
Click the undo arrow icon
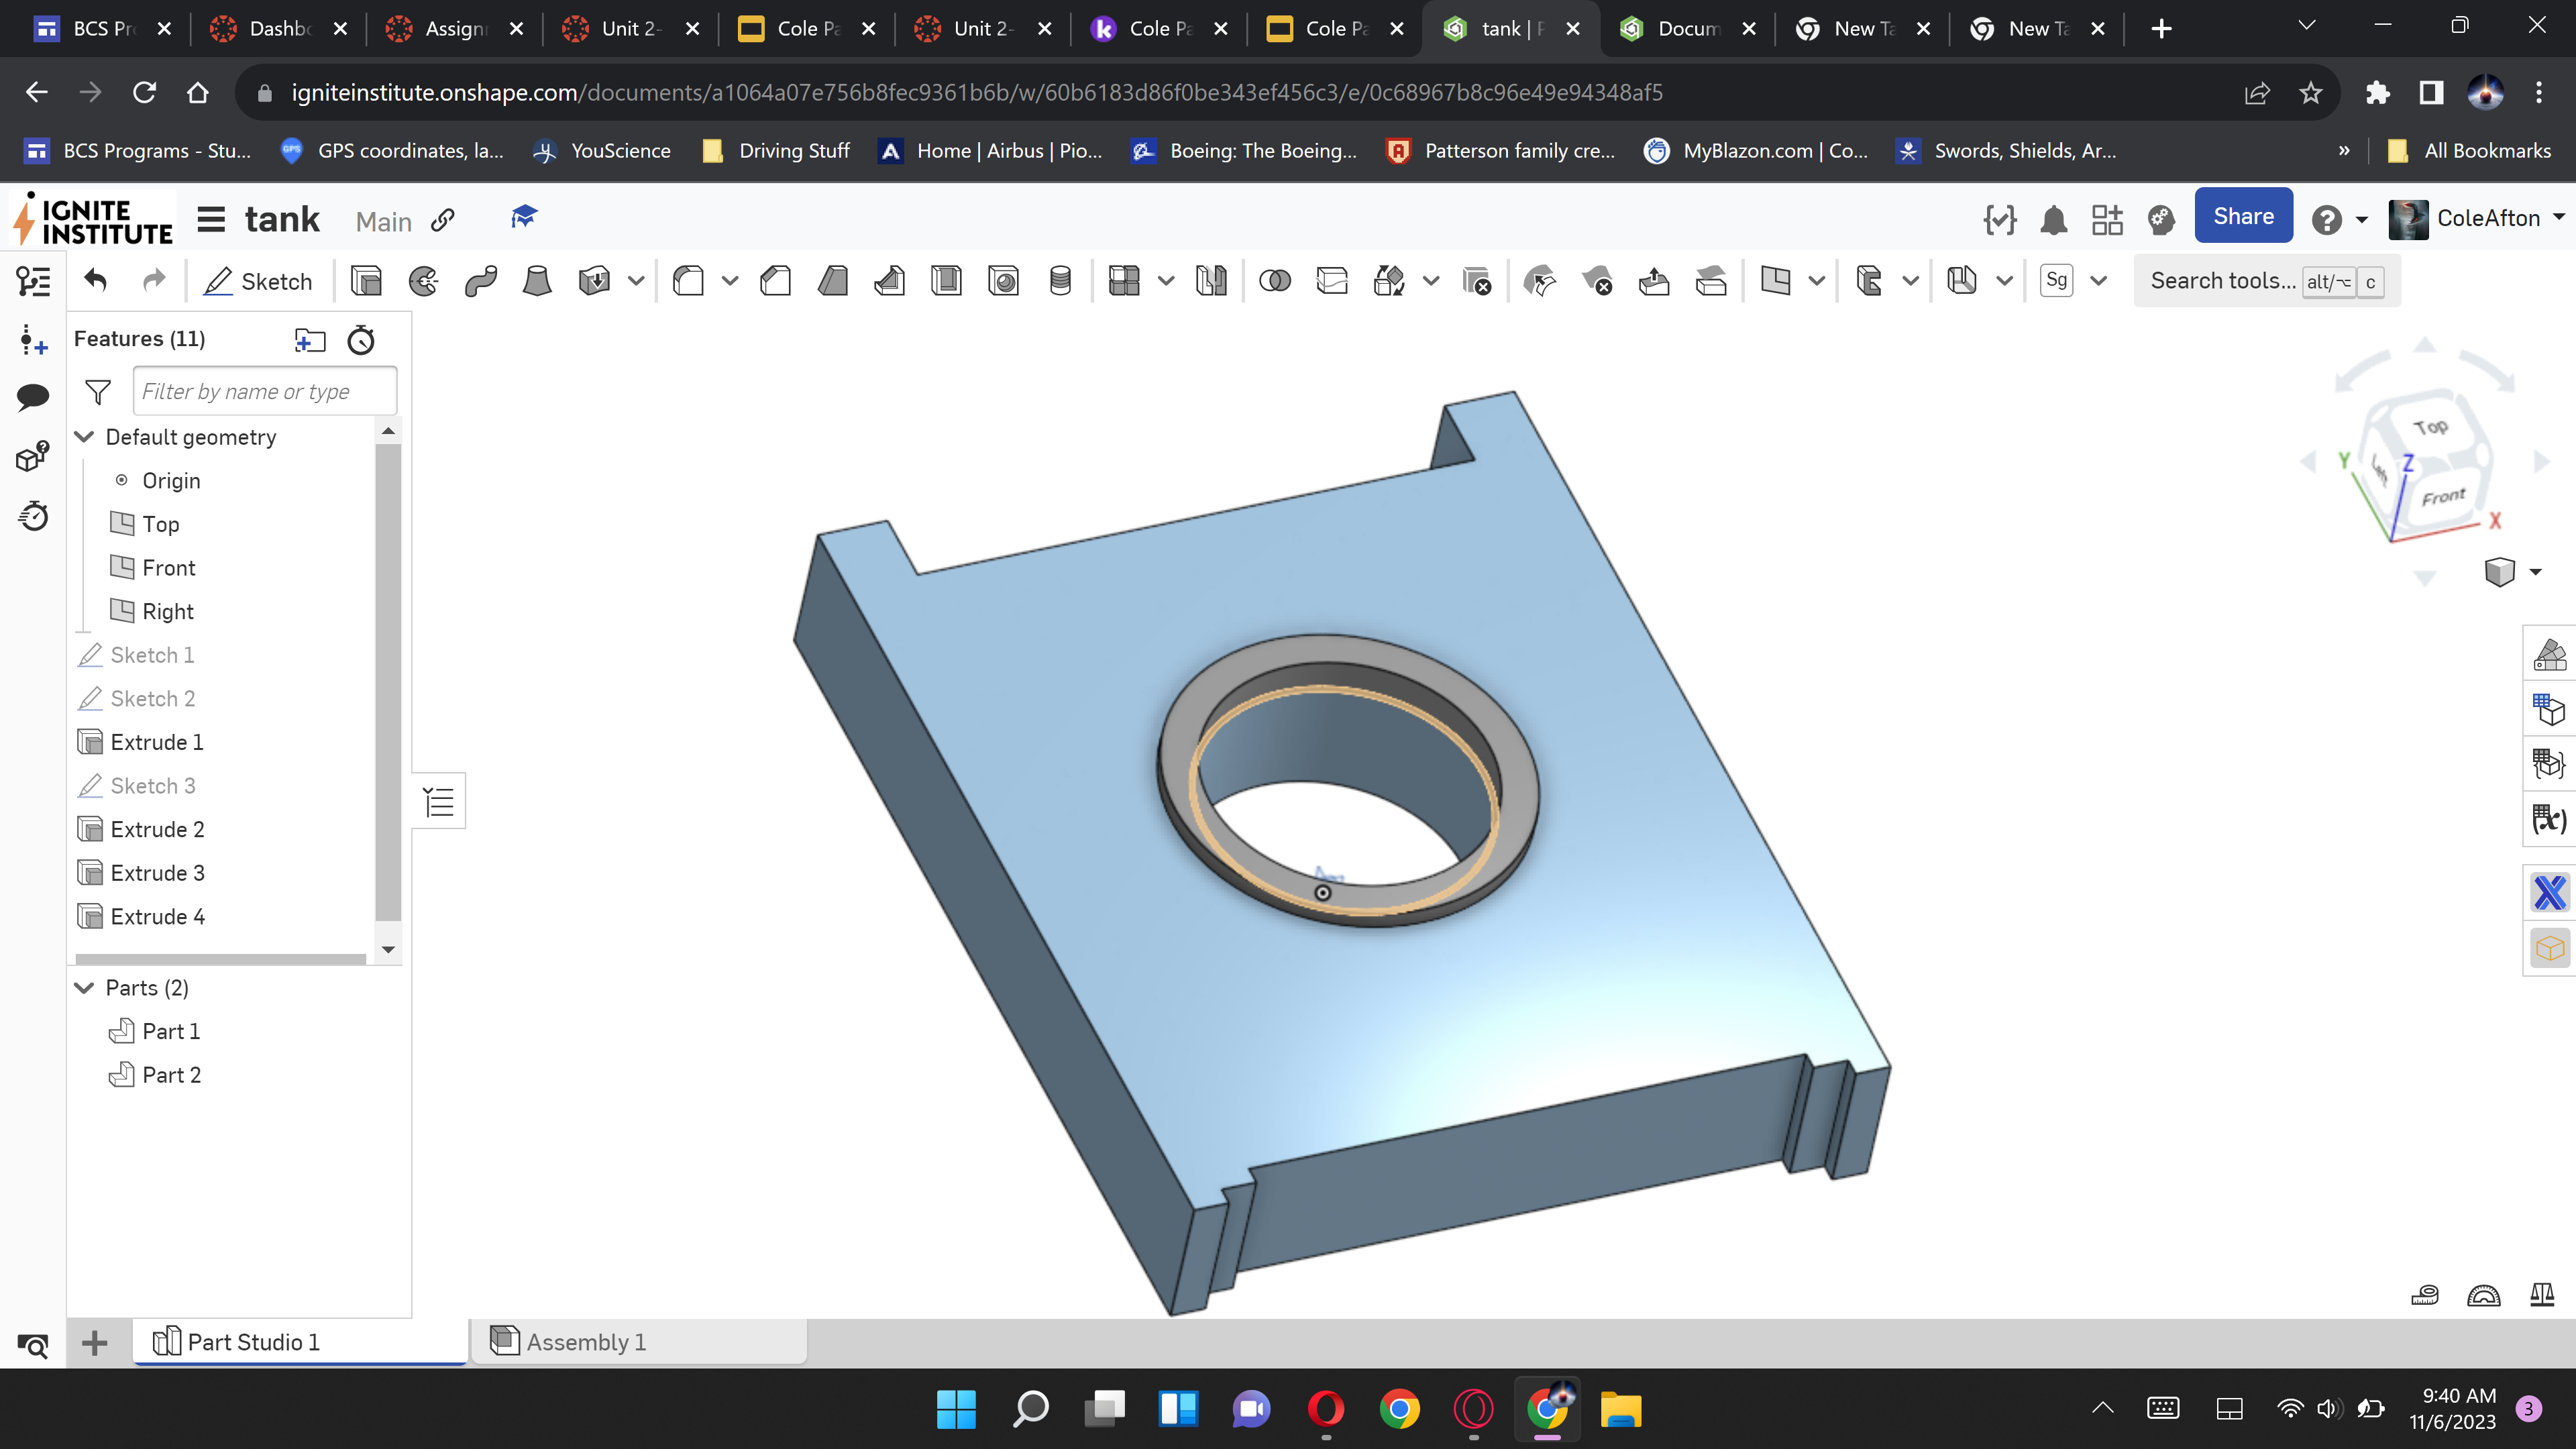(x=96, y=281)
